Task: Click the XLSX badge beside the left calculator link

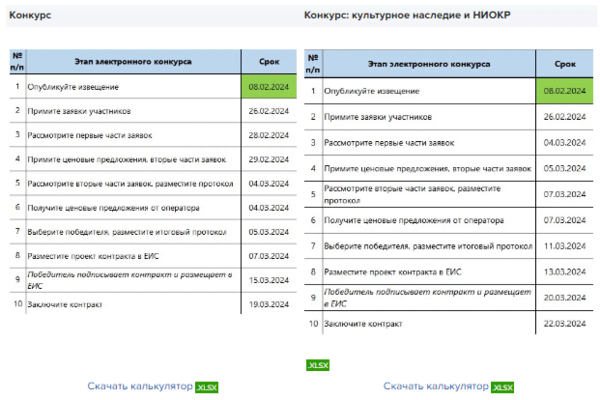Action: [207, 386]
